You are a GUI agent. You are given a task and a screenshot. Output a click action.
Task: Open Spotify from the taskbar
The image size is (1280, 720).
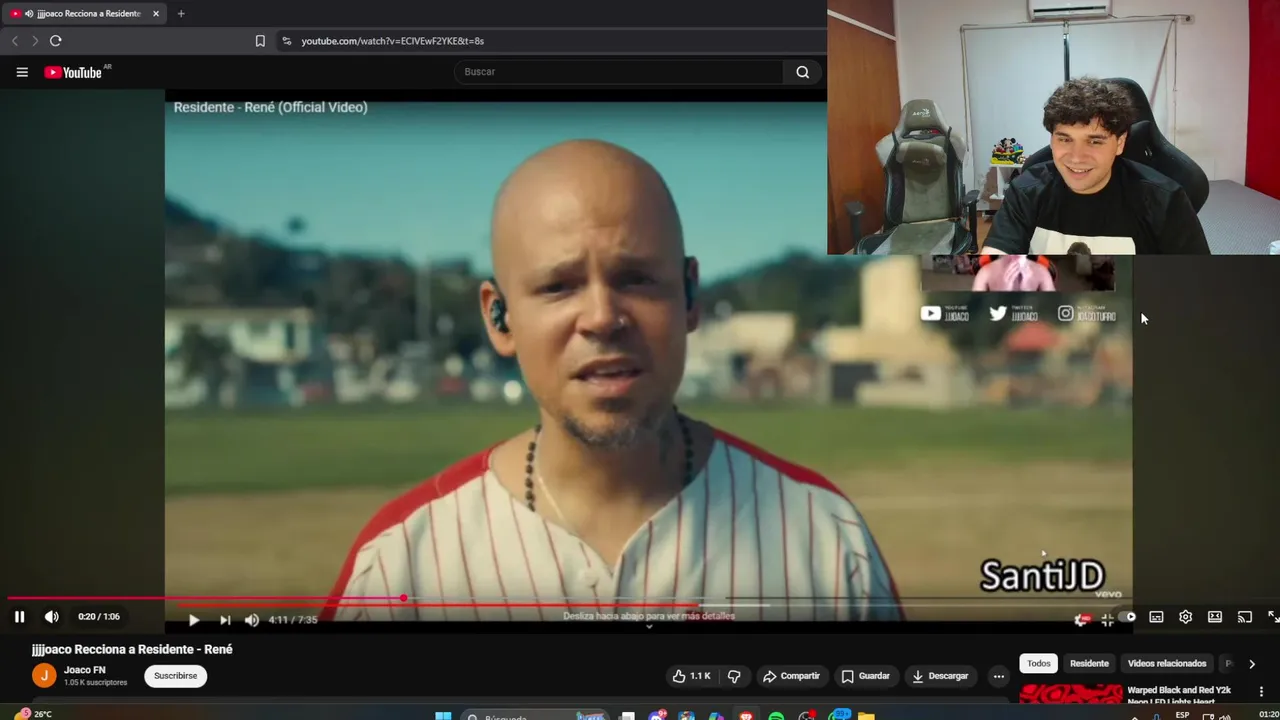coord(776,716)
